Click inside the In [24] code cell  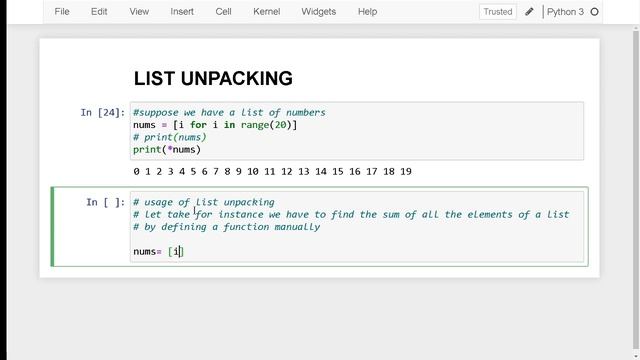click(x=357, y=131)
